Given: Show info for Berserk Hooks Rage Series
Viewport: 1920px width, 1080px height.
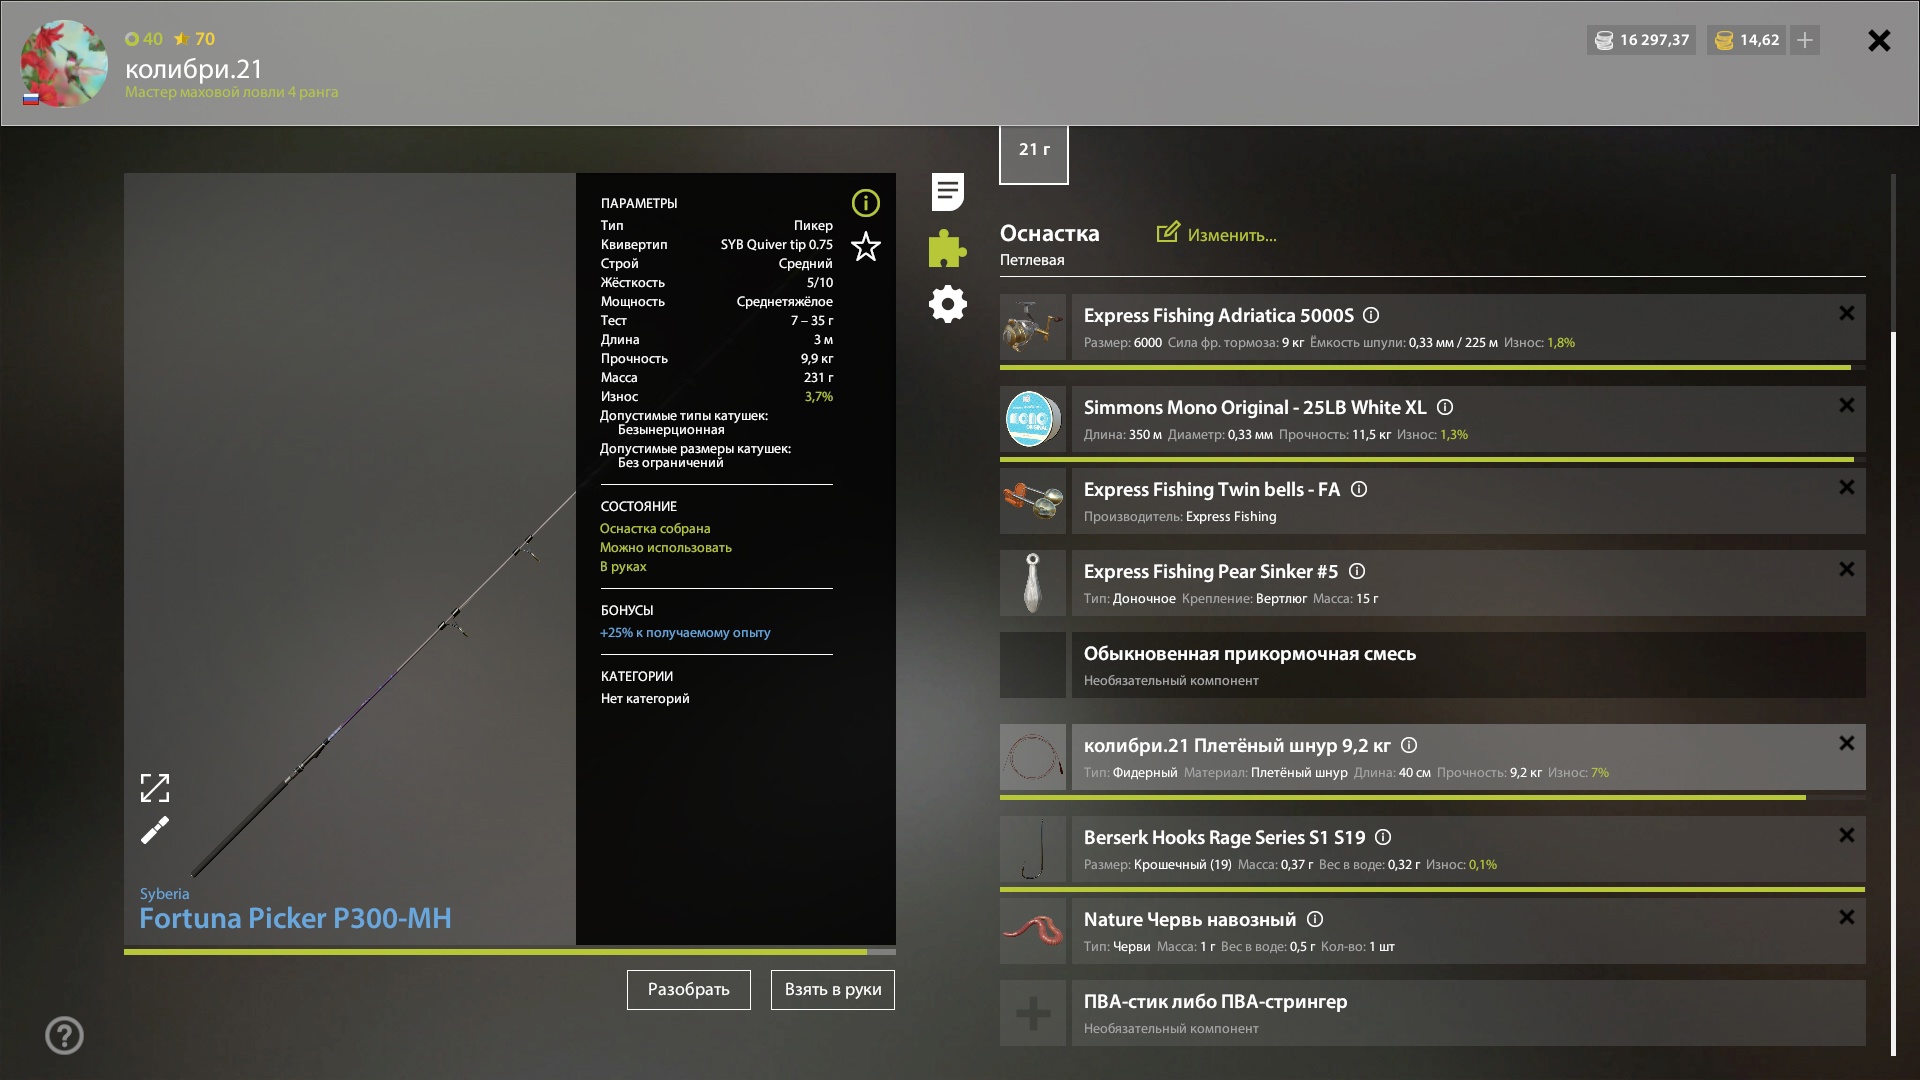Looking at the screenshot, I should click(x=1383, y=837).
